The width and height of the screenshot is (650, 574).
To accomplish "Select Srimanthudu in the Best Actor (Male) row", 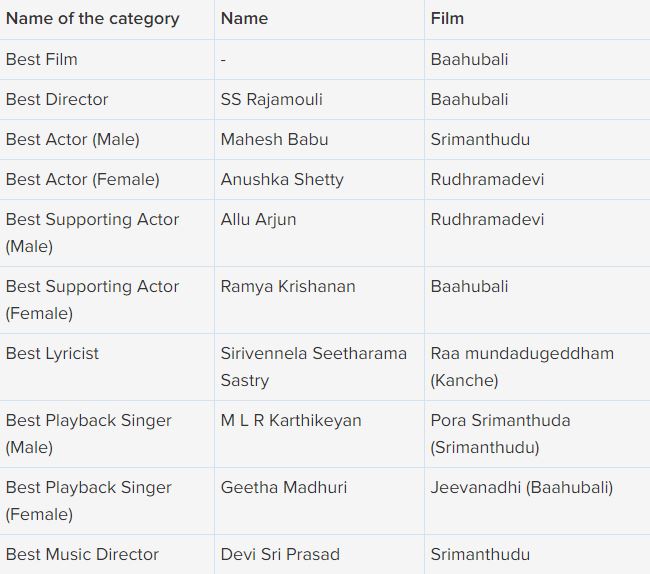I will [x=480, y=139].
